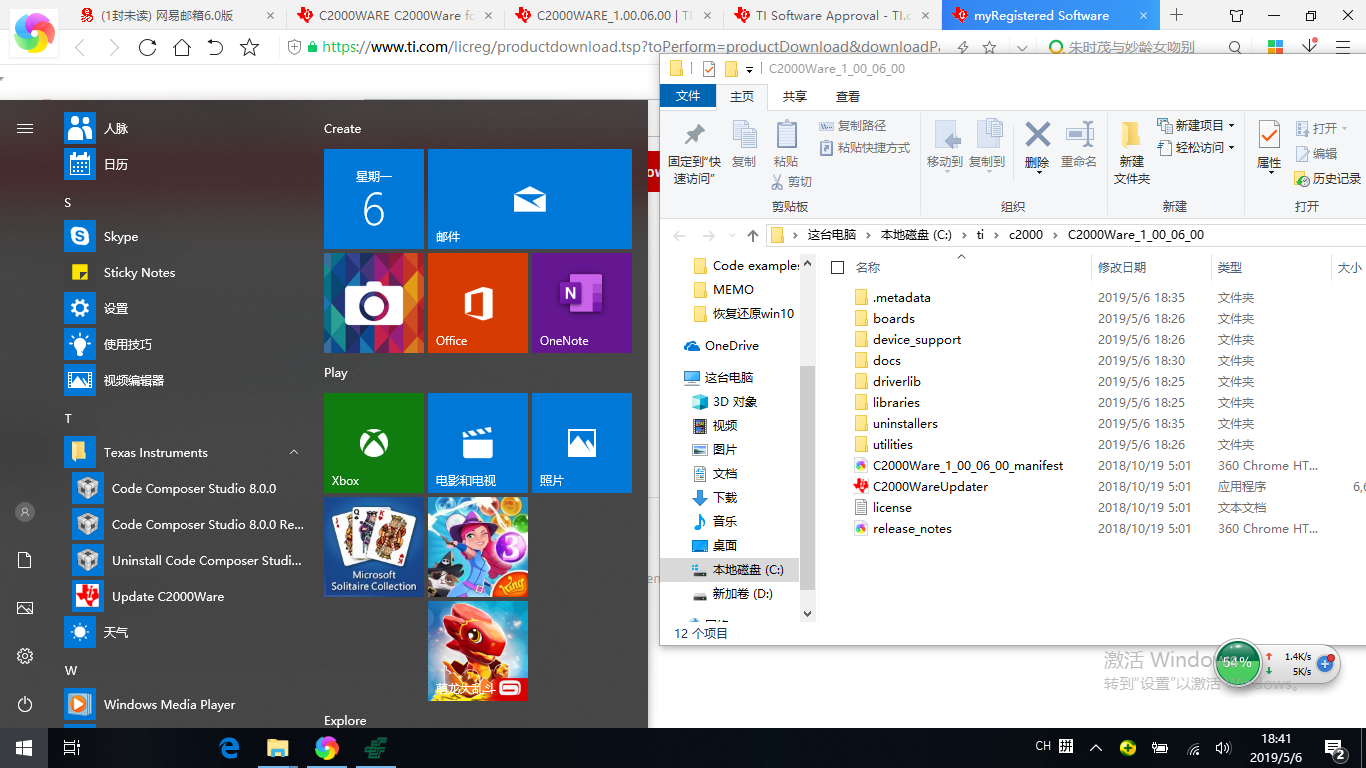Click the Power icon in Start menu
The width and height of the screenshot is (1366, 768).
[25, 704]
